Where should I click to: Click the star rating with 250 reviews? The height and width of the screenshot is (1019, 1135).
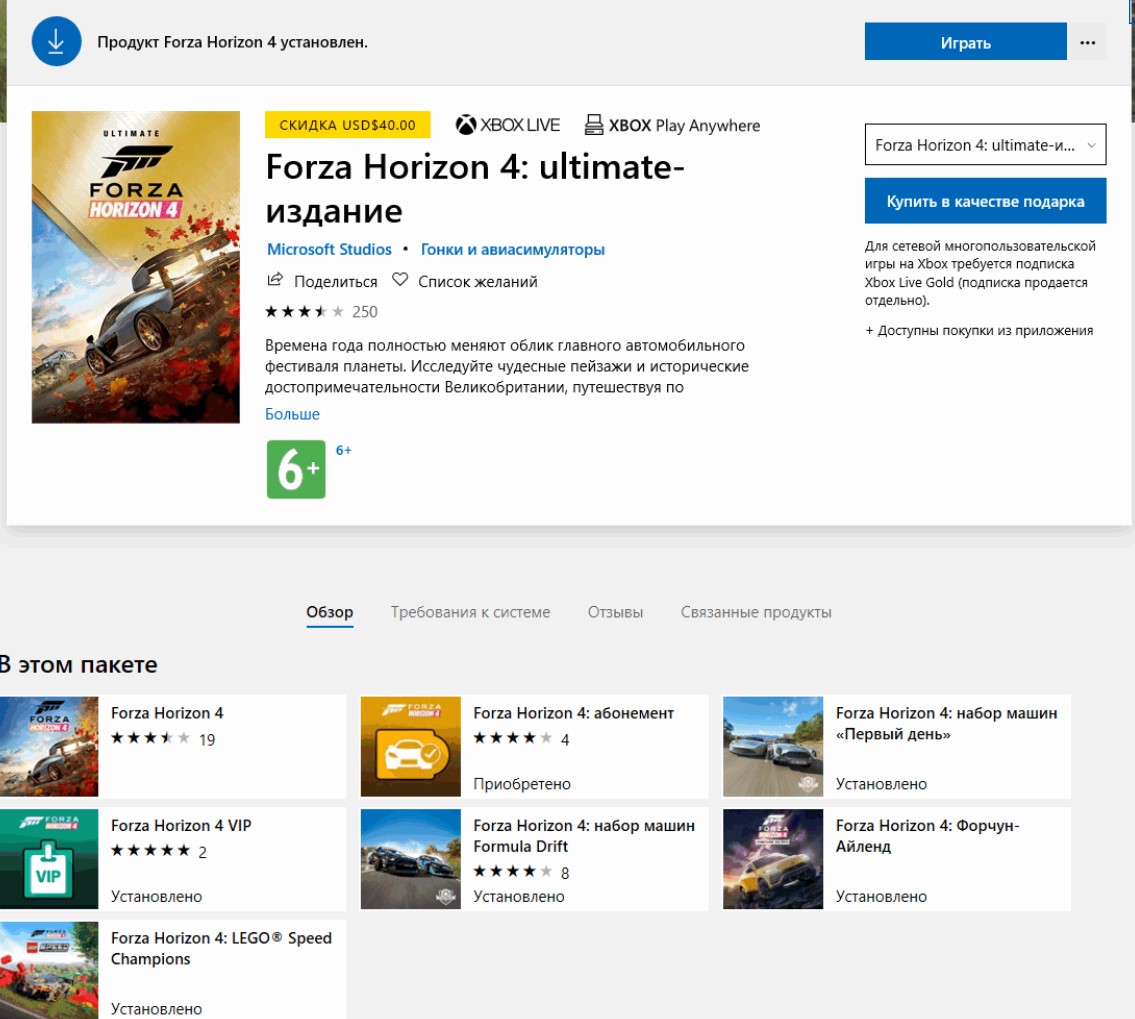pos(306,312)
